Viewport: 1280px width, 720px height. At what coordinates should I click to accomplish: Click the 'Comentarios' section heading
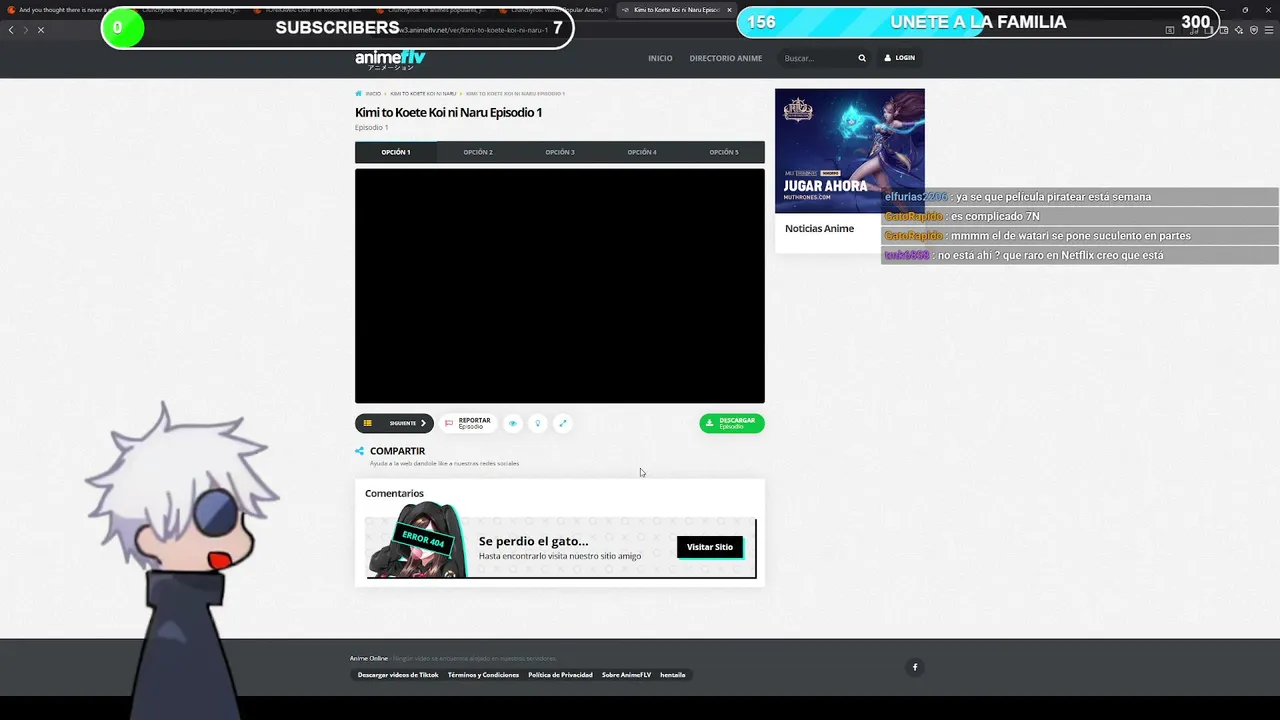[x=394, y=493]
